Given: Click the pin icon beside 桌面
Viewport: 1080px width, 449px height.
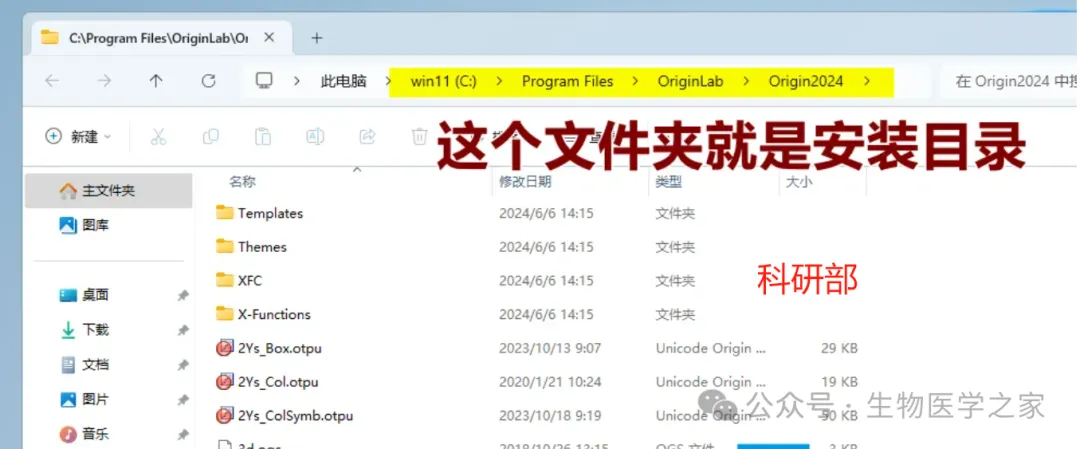Looking at the screenshot, I should pyautogui.click(x=183, y=295).
